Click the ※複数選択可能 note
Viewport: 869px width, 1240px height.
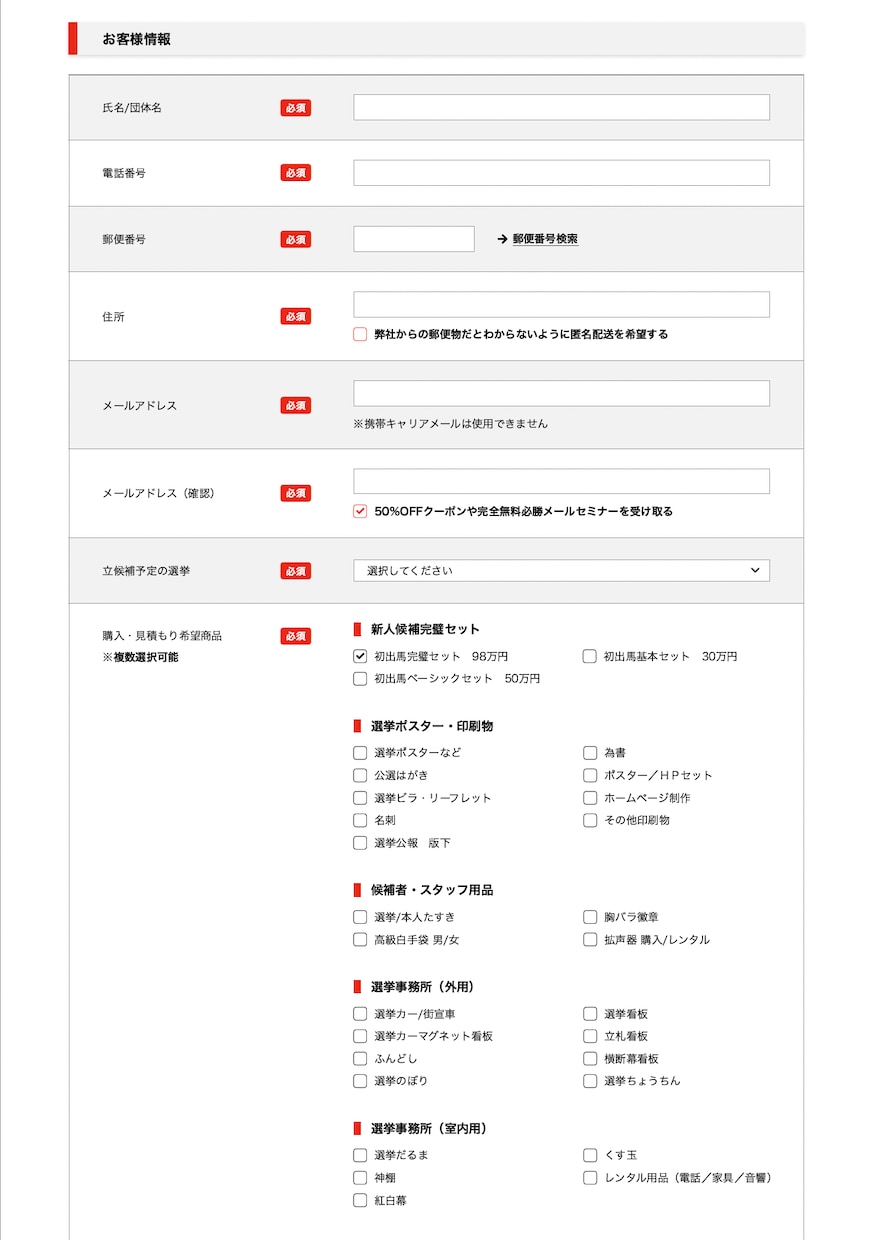140,657
